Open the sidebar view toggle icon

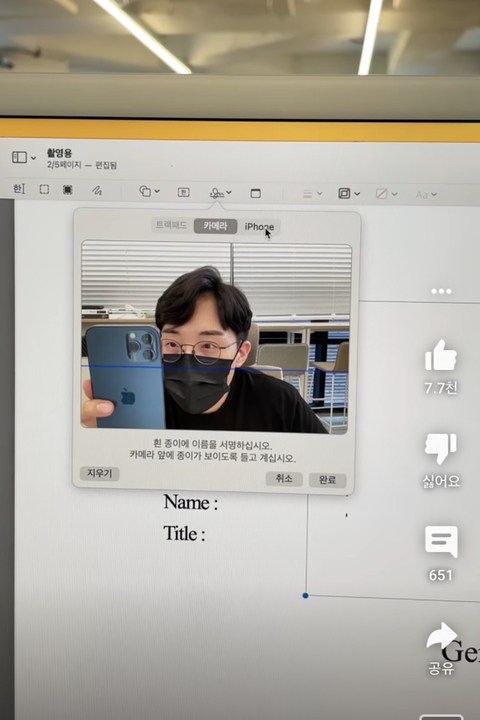click(x=19, y=158)
